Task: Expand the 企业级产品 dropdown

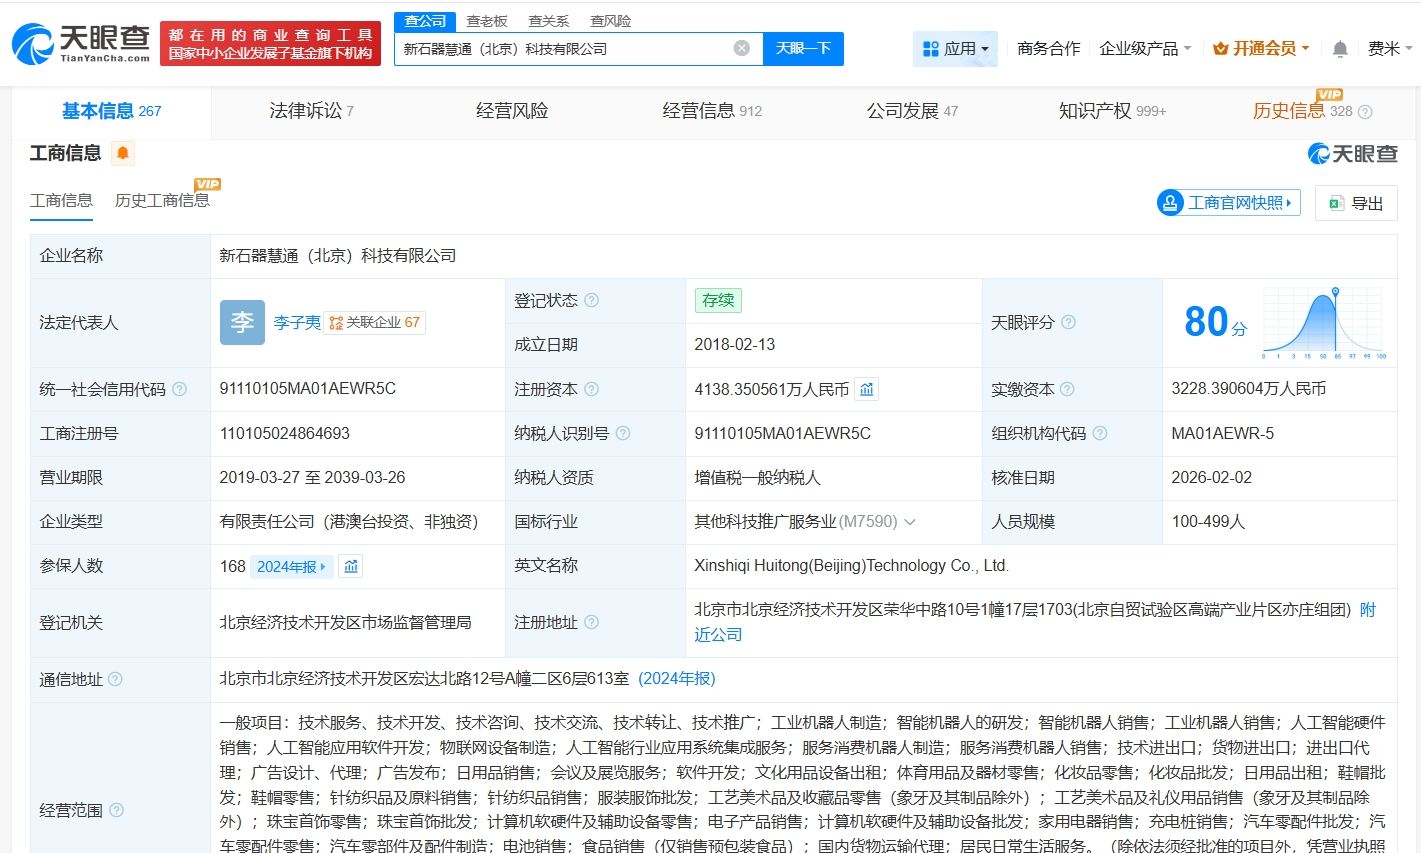Action: click(x=1145, y=48)
